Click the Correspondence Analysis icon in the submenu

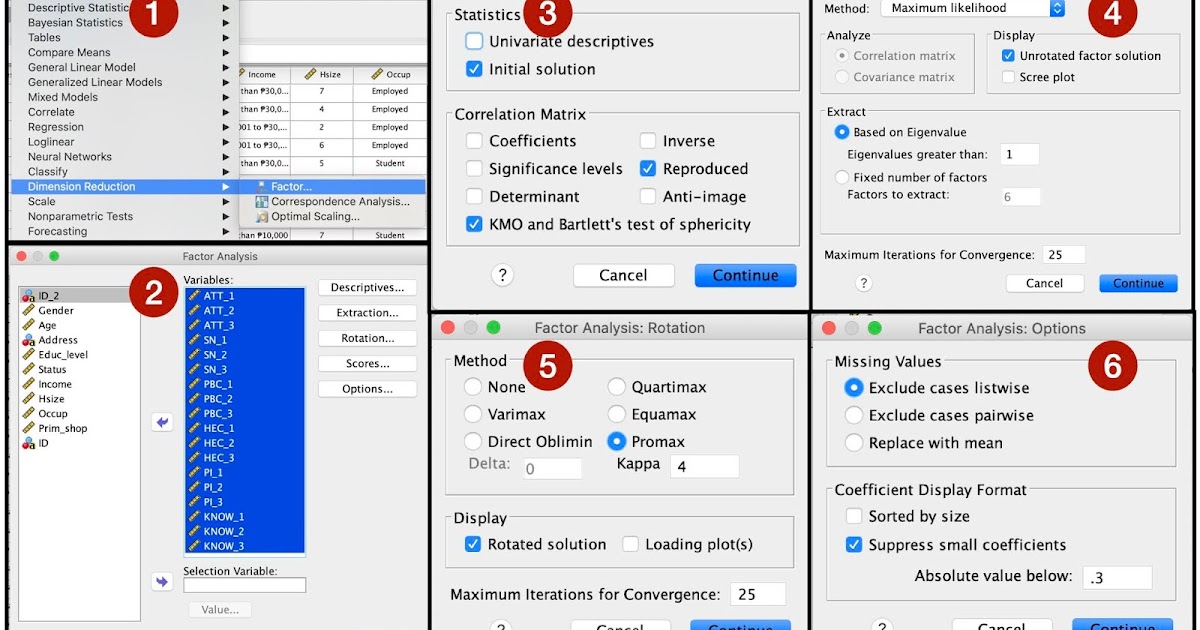pos(262,202)
